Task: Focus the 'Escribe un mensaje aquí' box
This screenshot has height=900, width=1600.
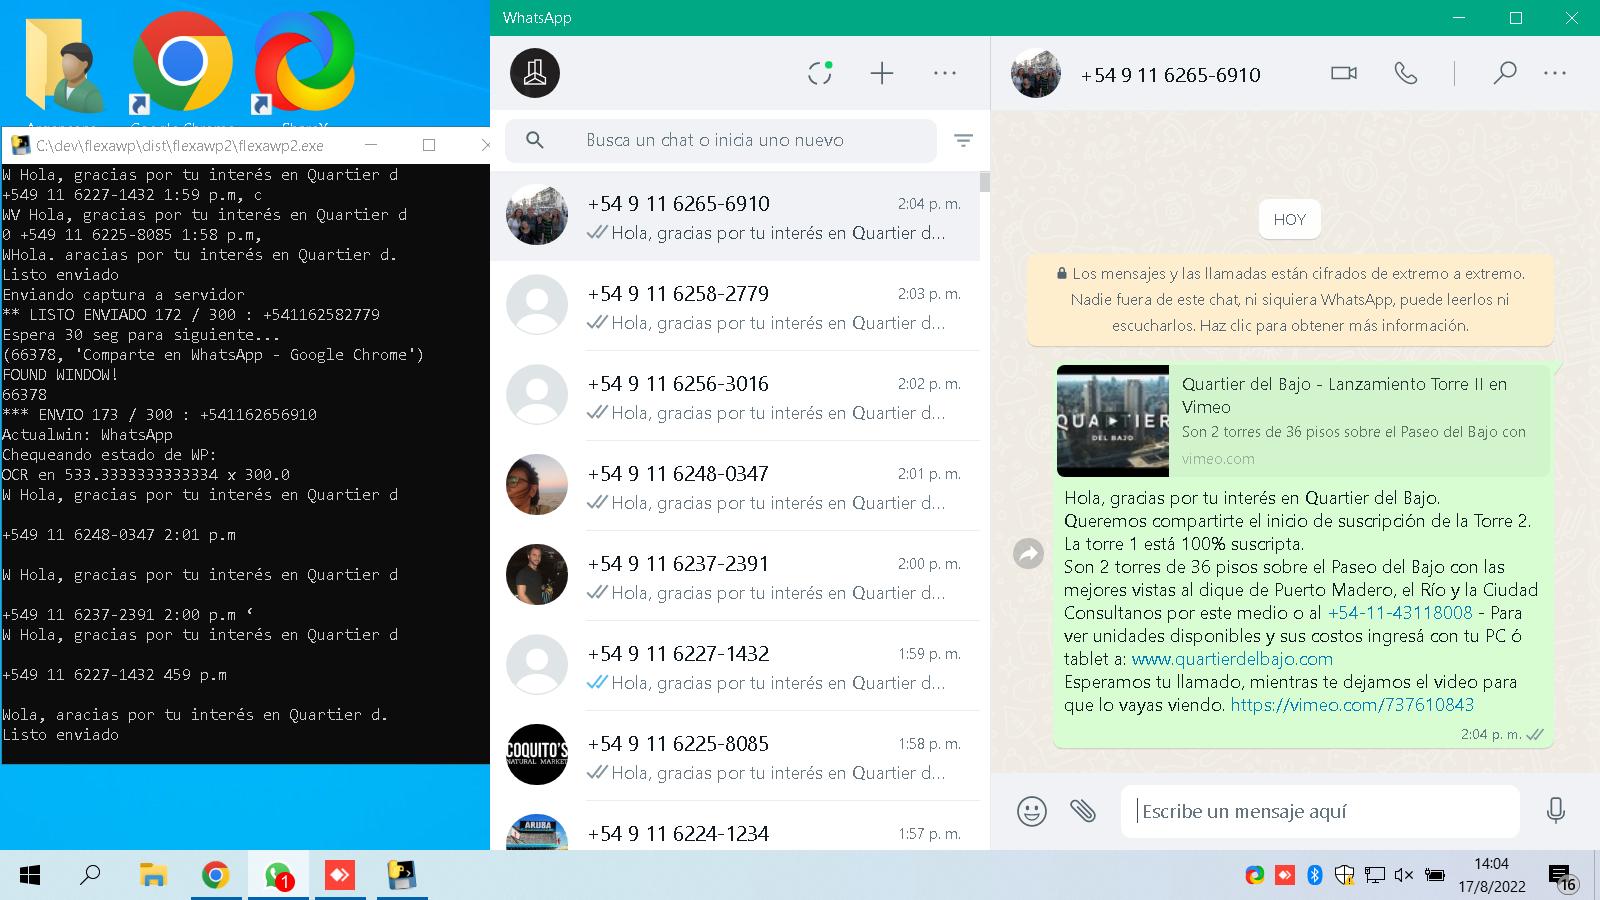Action: point(1320,811)
